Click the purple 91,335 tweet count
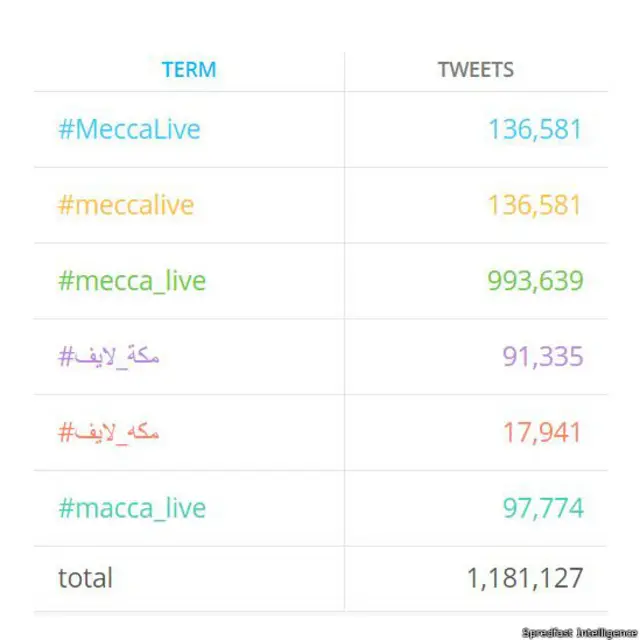 coord(542,356)
